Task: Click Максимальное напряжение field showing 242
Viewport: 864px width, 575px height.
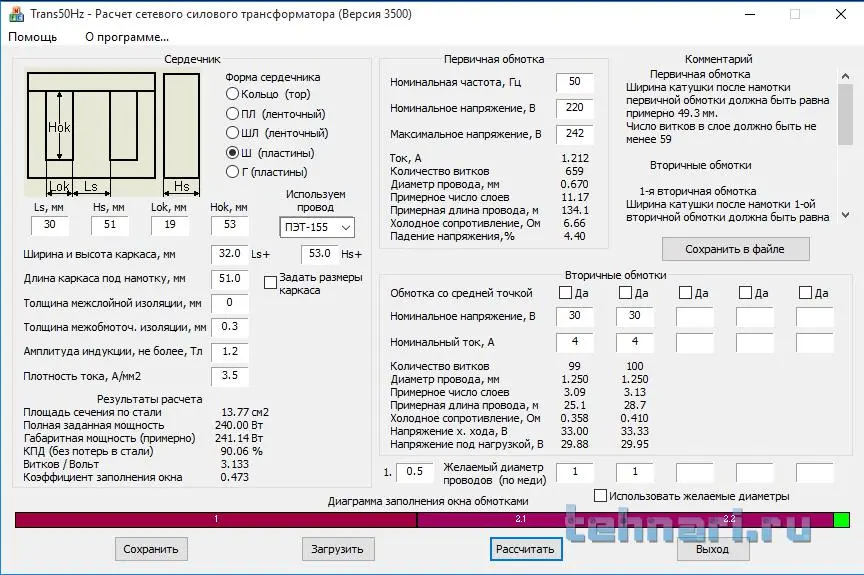Action: click(575, 134)
